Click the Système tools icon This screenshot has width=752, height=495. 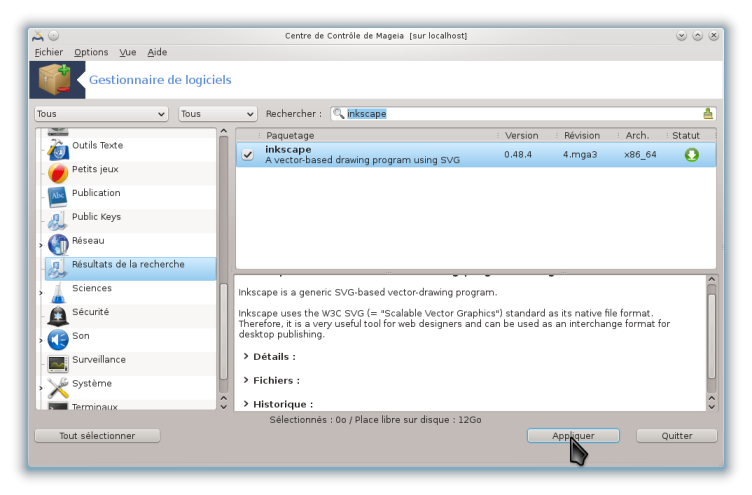click(58, 388)
